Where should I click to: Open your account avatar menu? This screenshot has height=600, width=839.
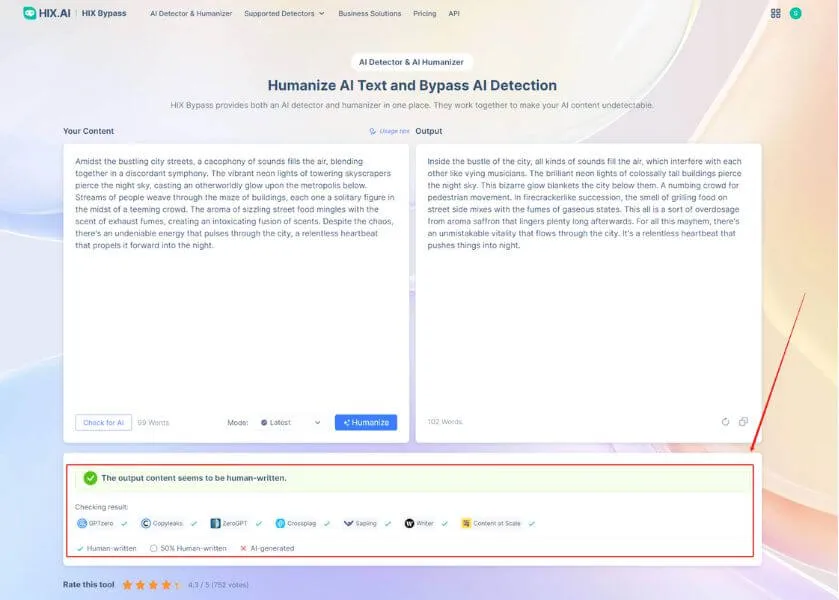coord(795,12)
